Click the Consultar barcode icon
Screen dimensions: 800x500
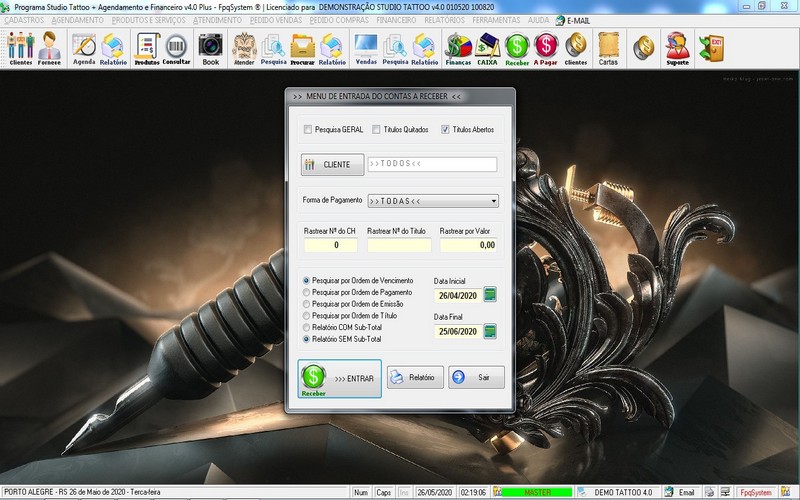[x=176, y=48]
